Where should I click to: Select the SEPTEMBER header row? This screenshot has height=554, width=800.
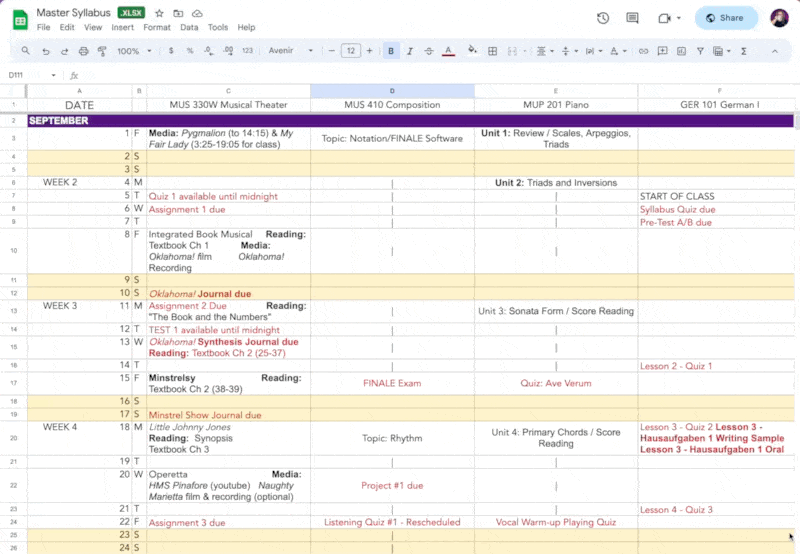coord(410,121)
